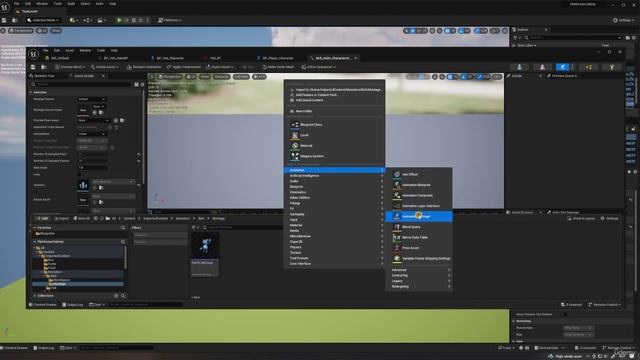This screenshot has width=640, height=360.
Task: Click the Material asset icon in context menu
Action: [295, 146]
